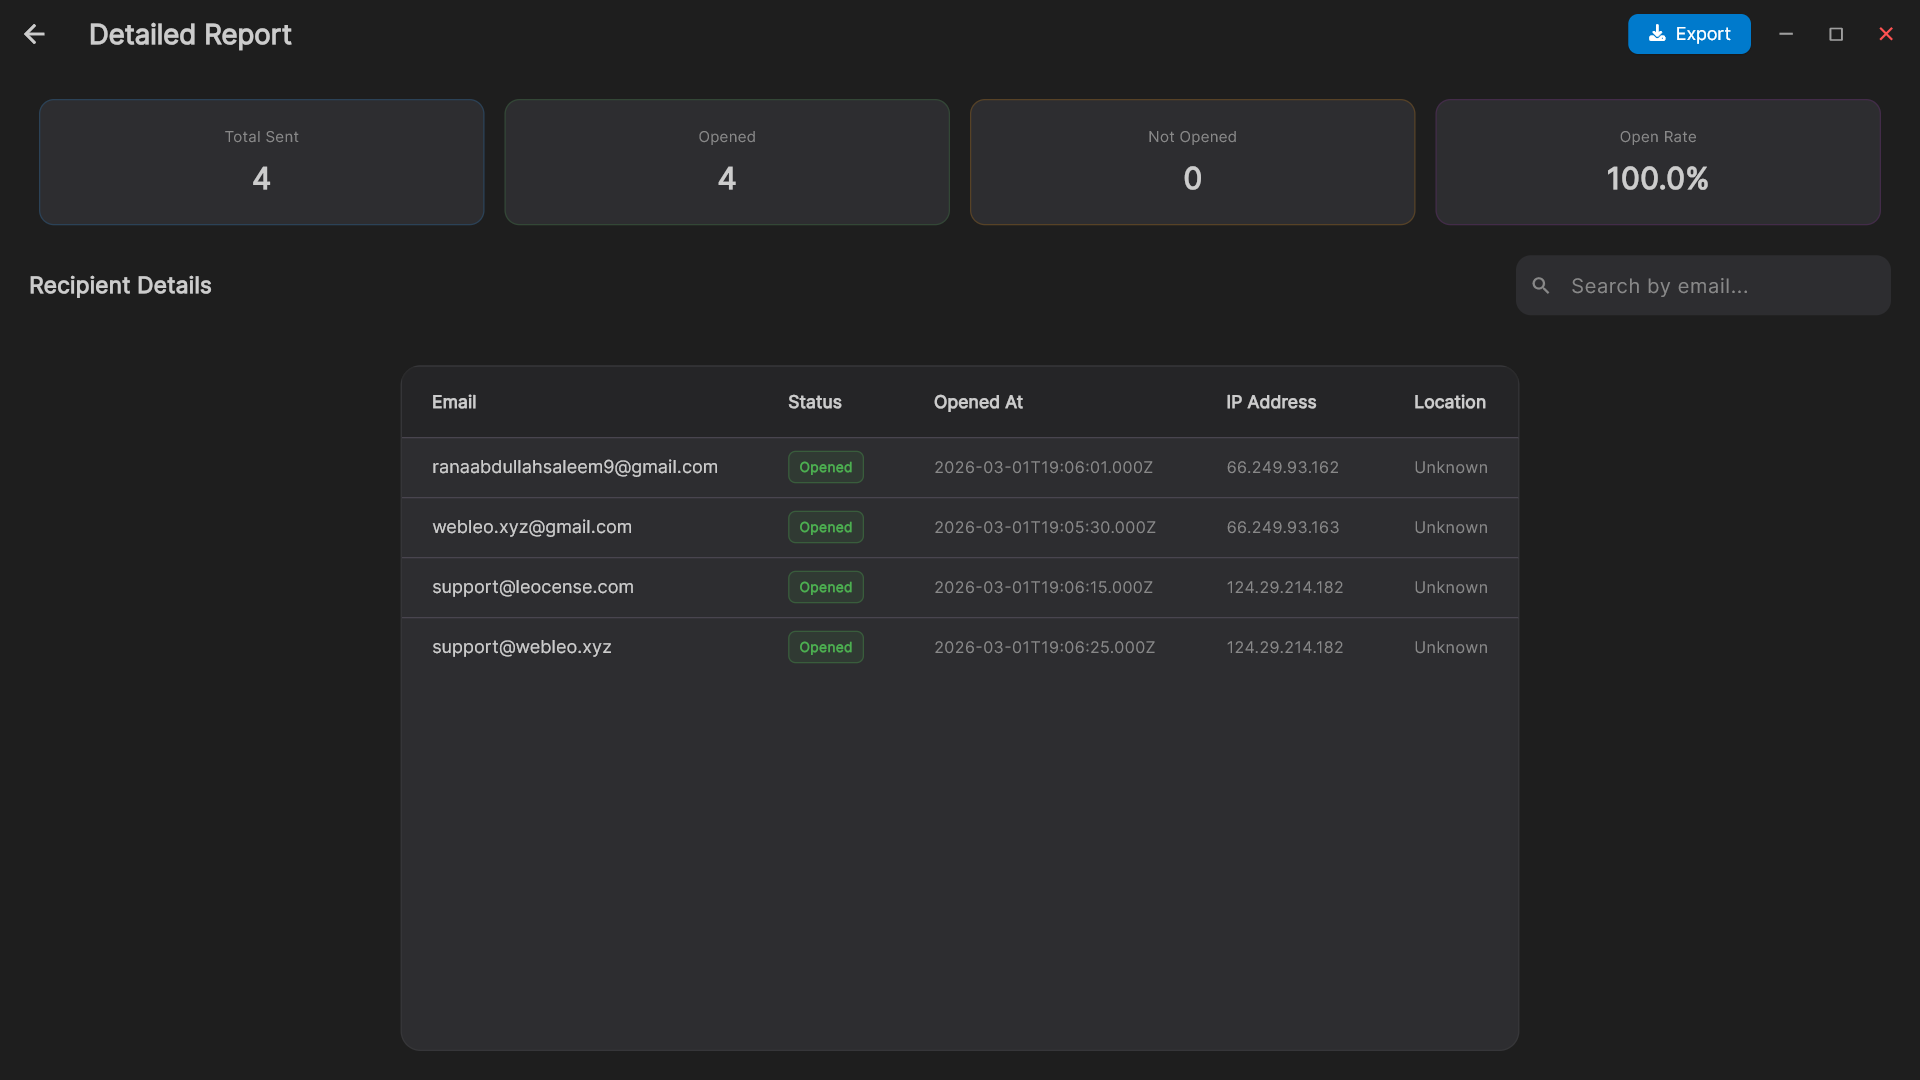The width and height of the screenshot is (1920, 1080).
Task: Click Unknown location for webleo.xyz@gmail.com
Action: [1451, 527]
